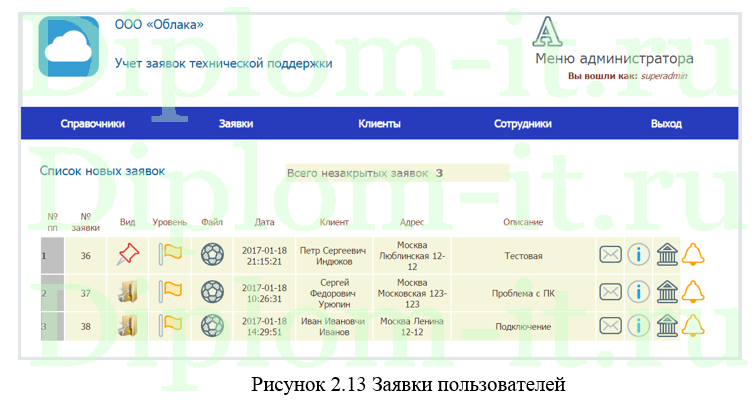The height and width of the screenshot is (400, 756).
Task: Click the Вид column header
Action: click(x=127, y=222)
